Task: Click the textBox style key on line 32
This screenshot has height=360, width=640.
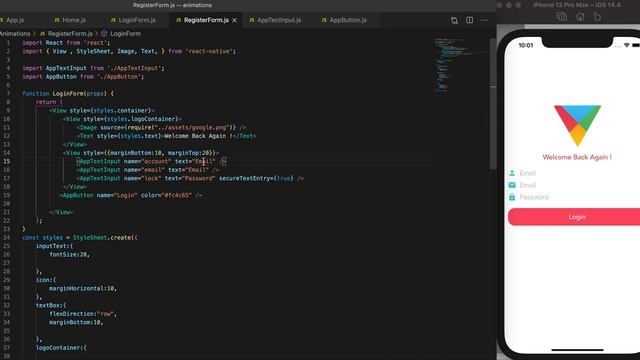Action: [51, 305]
